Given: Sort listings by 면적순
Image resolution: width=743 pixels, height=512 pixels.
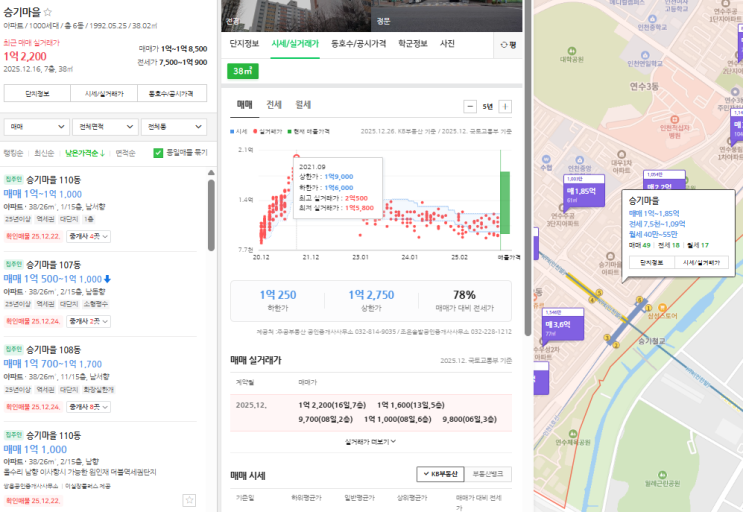Looking at the screenshot, I should [126, 153].
